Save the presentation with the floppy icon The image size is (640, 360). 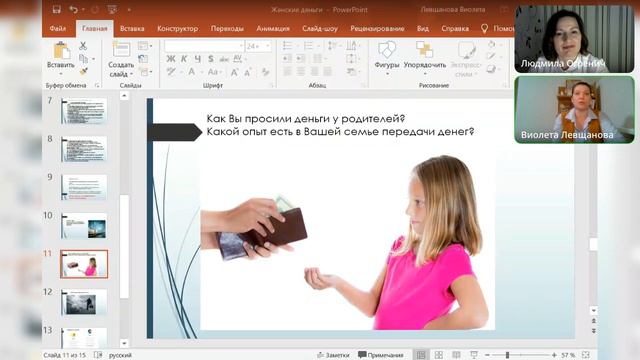coord(57,9)
